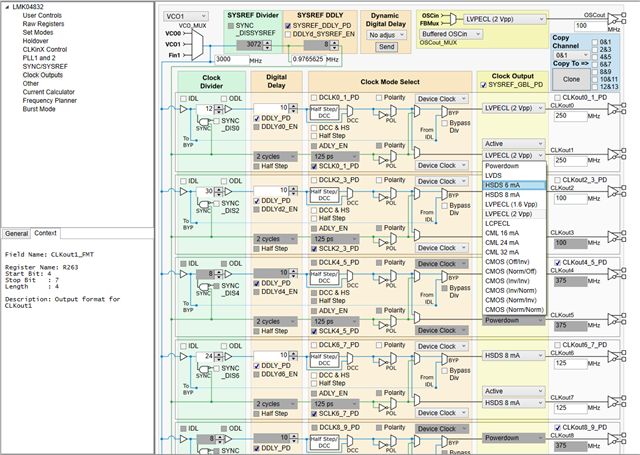
Task: Choose CML 16 mA format option
Action: pos(514,233)
